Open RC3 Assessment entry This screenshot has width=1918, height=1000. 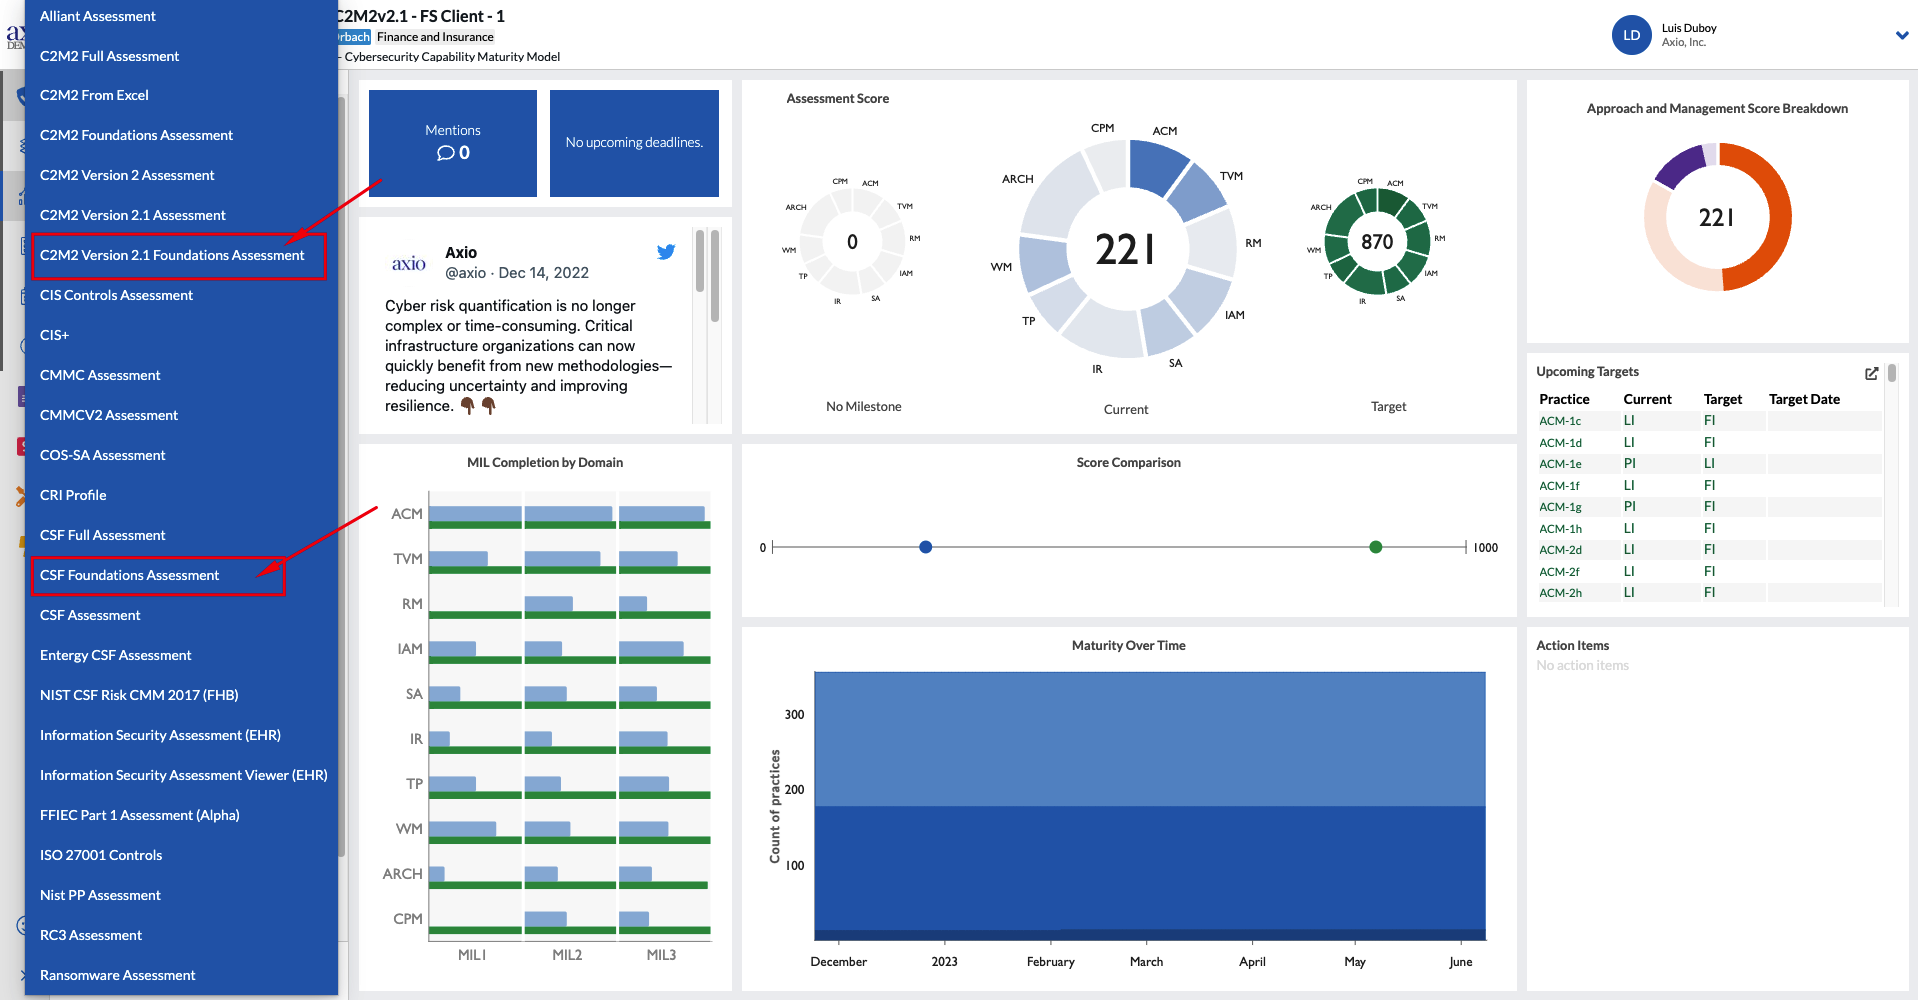pos(91,935)
